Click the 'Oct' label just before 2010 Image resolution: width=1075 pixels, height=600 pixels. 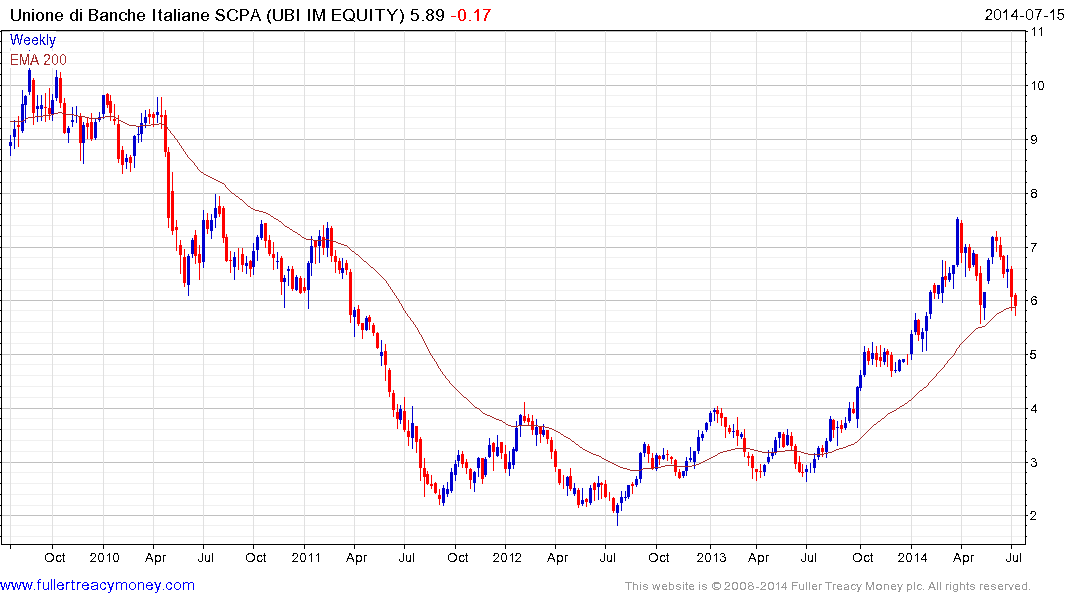[x=55, y=557]
